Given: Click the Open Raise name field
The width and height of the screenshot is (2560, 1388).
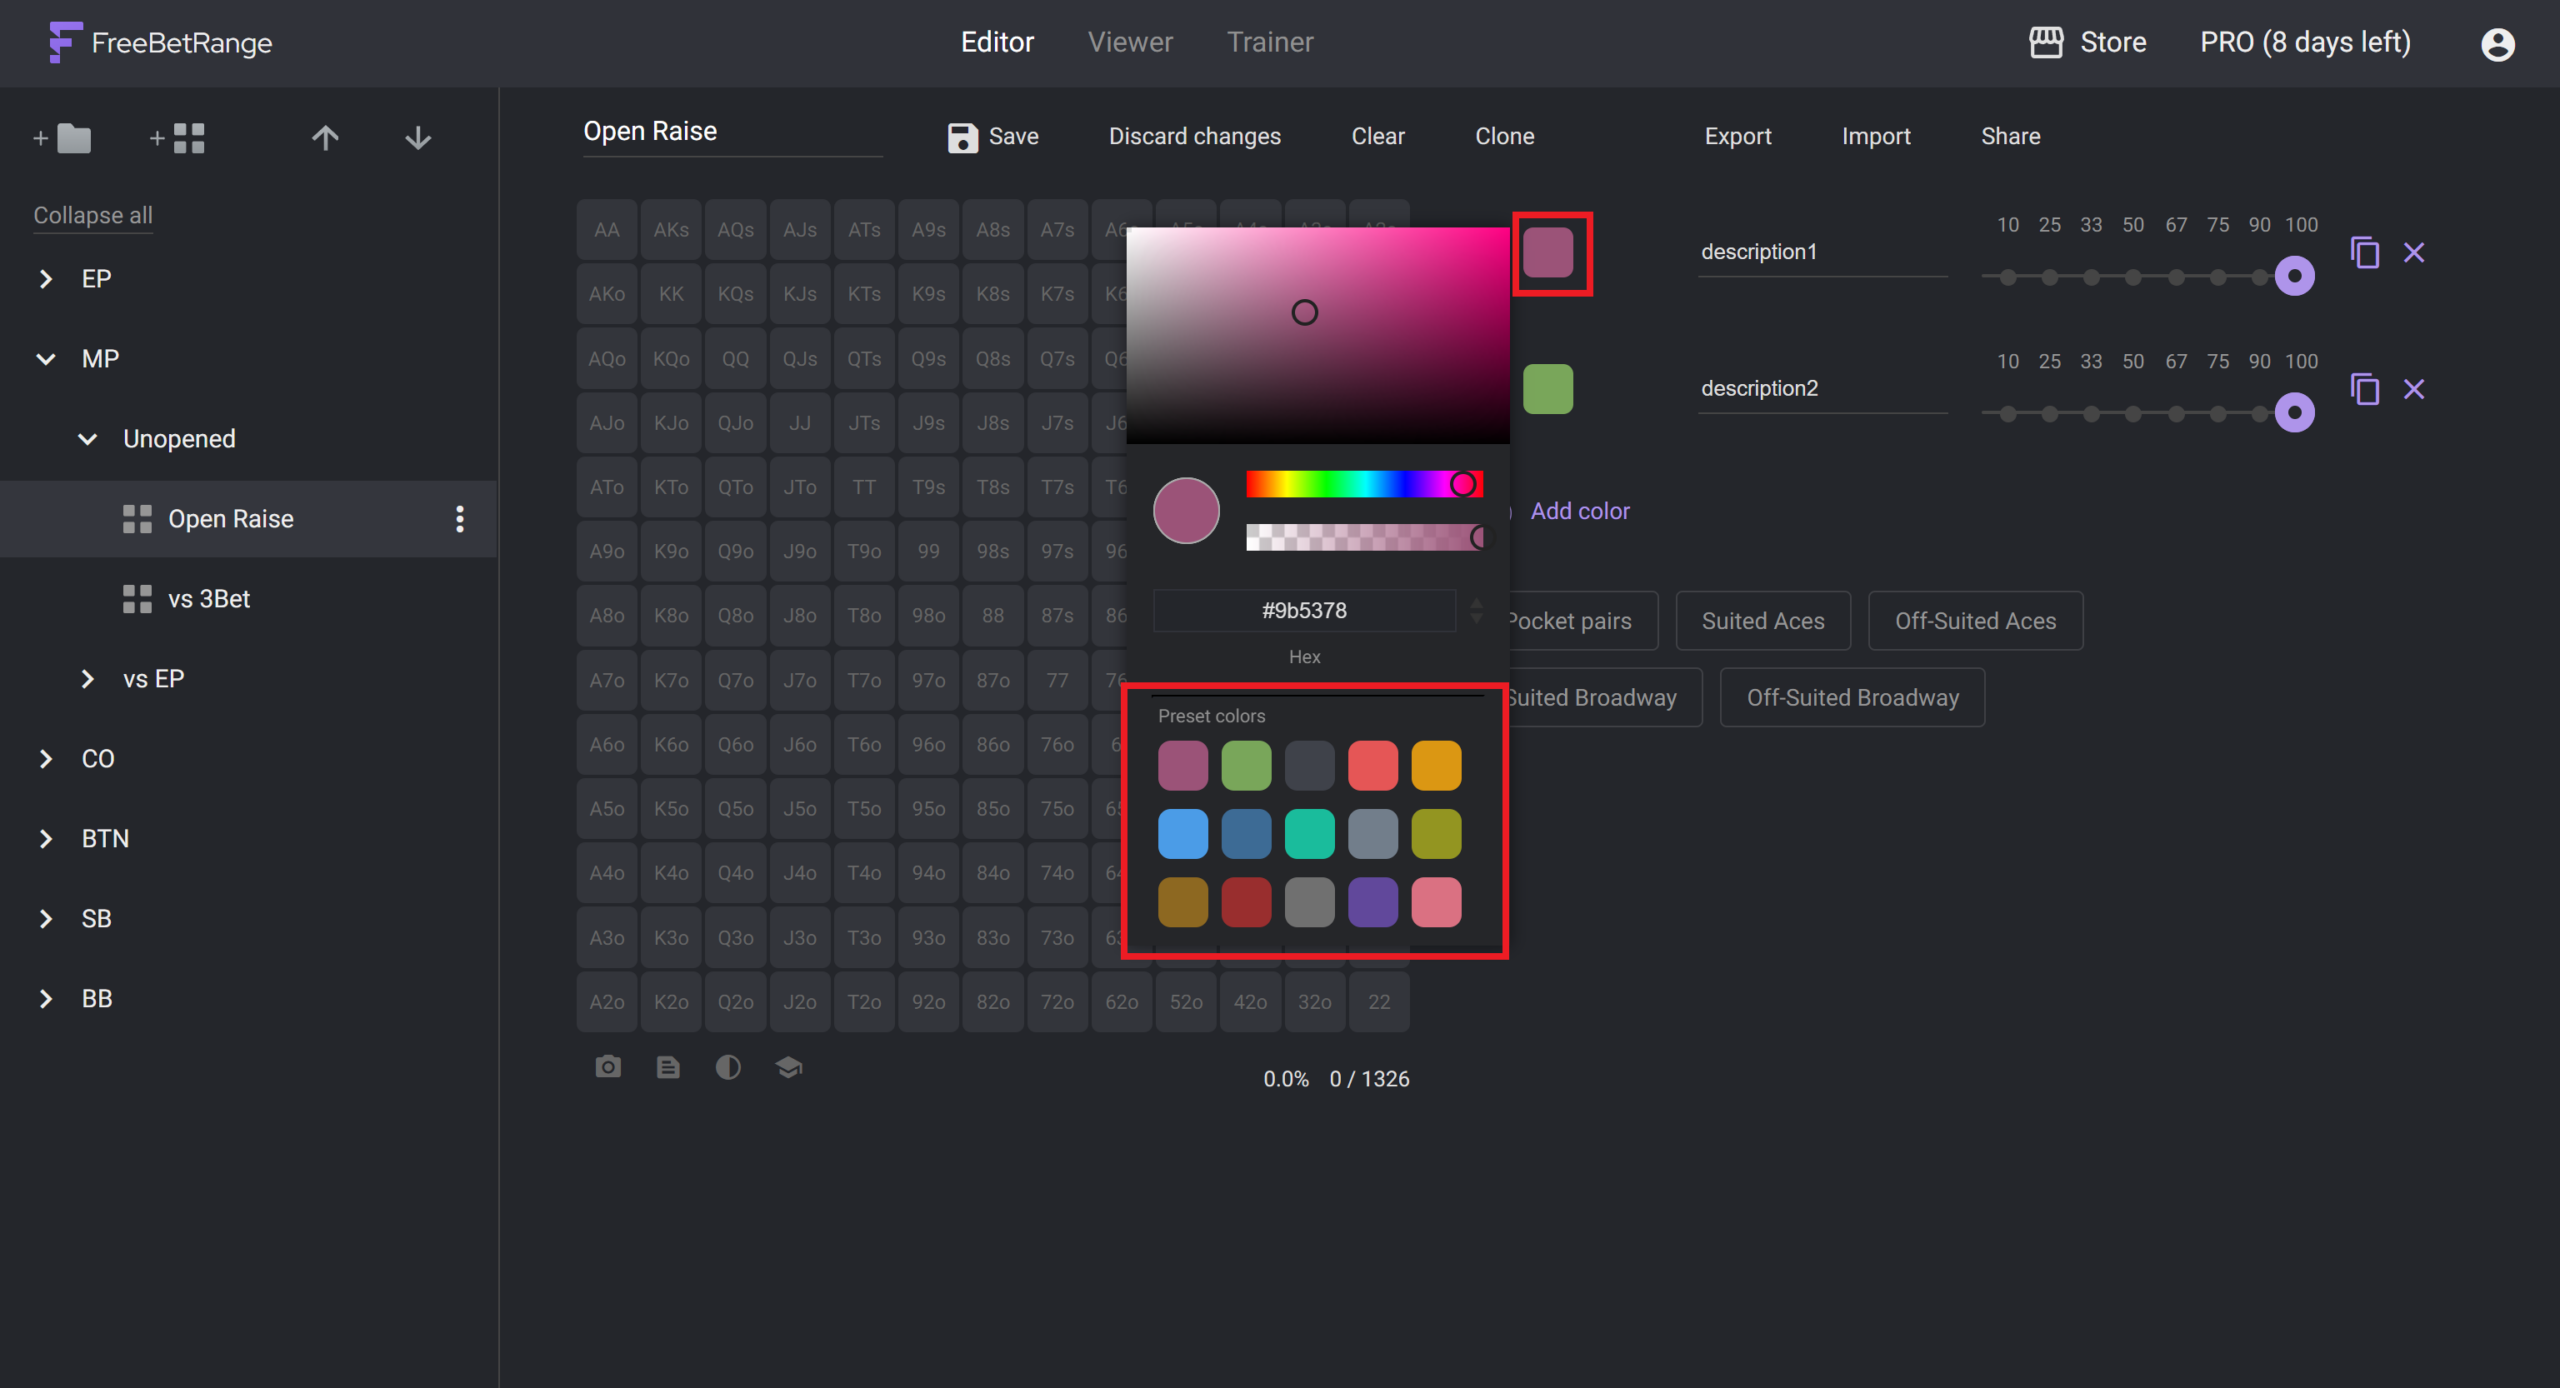Looking at the screenshot, I should pos(732,132).
